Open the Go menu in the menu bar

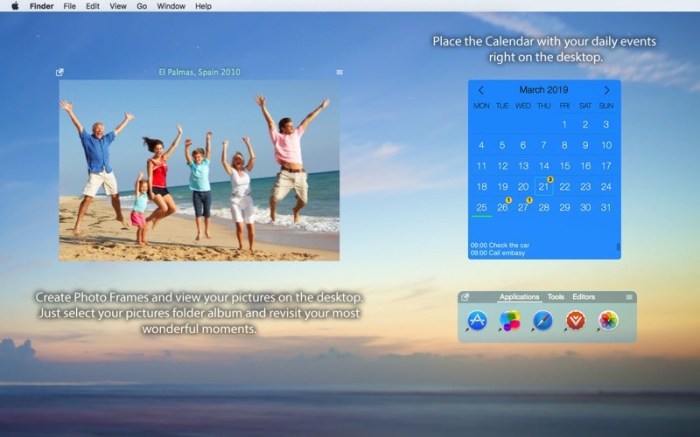(141, 6)
